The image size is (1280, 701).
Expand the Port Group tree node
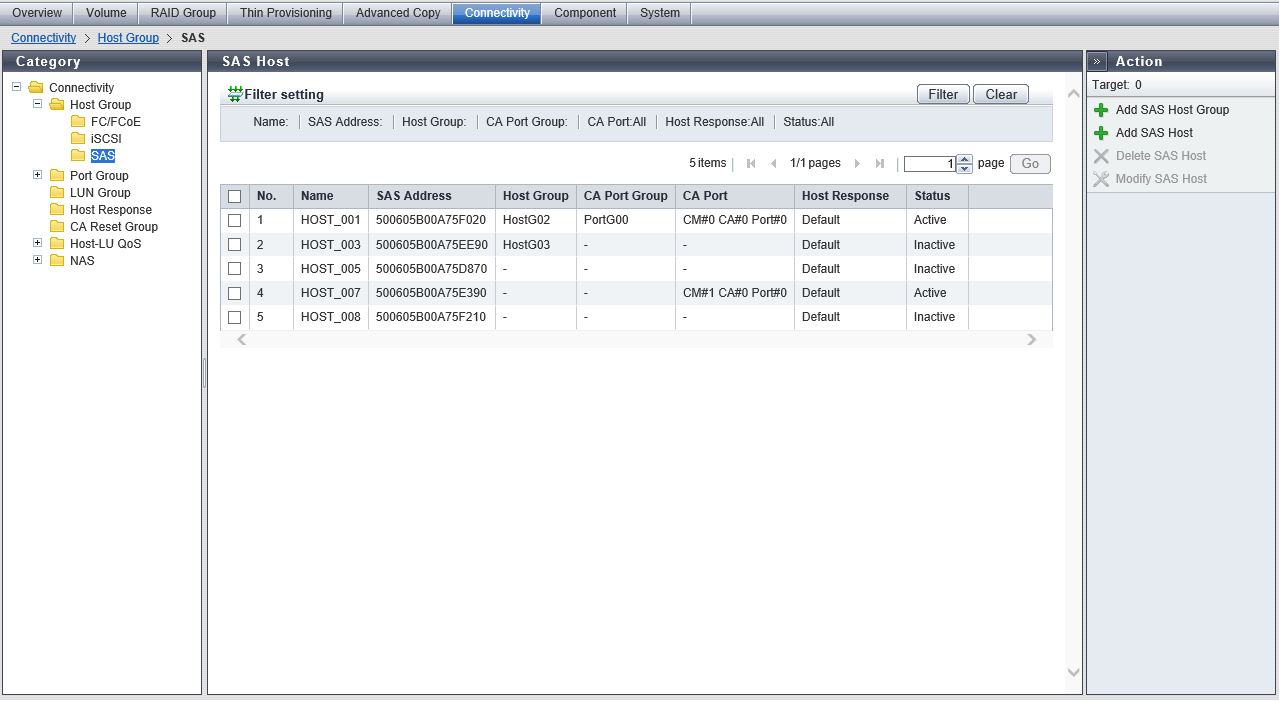[38, 175]
